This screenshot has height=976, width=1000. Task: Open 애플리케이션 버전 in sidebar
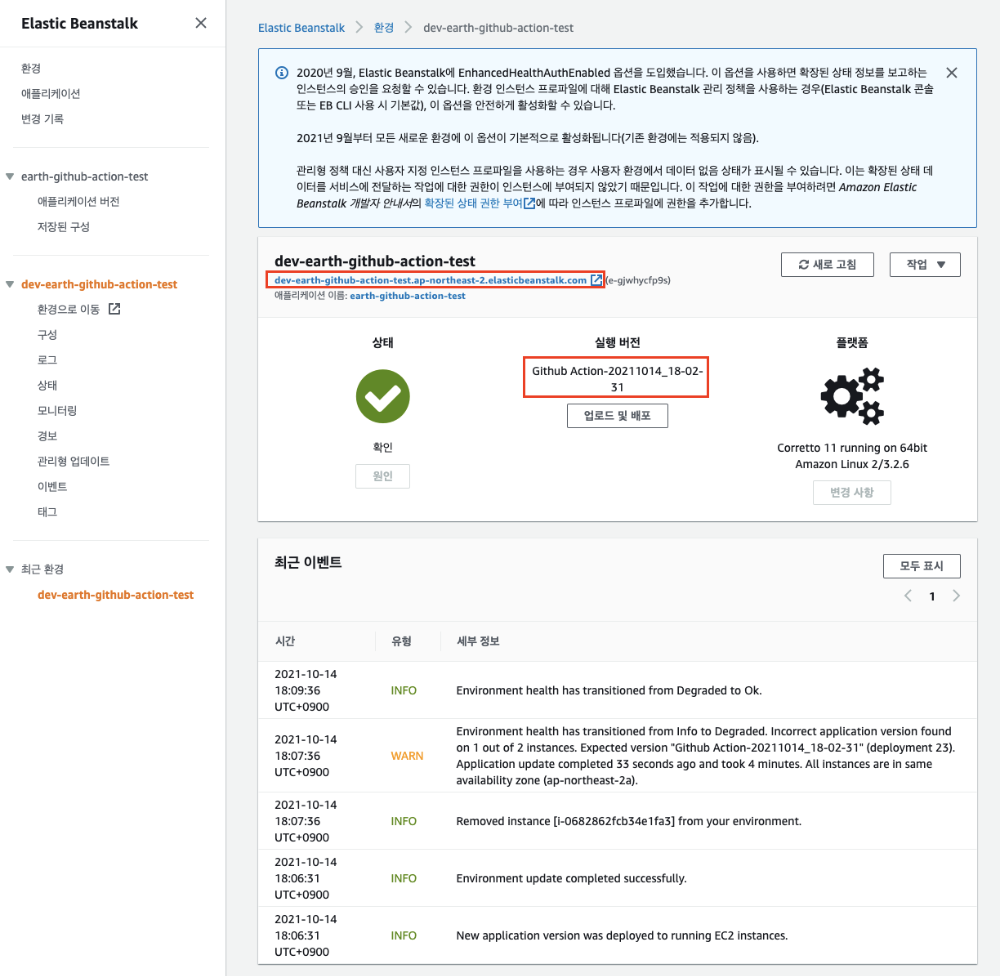pos(78,202)
